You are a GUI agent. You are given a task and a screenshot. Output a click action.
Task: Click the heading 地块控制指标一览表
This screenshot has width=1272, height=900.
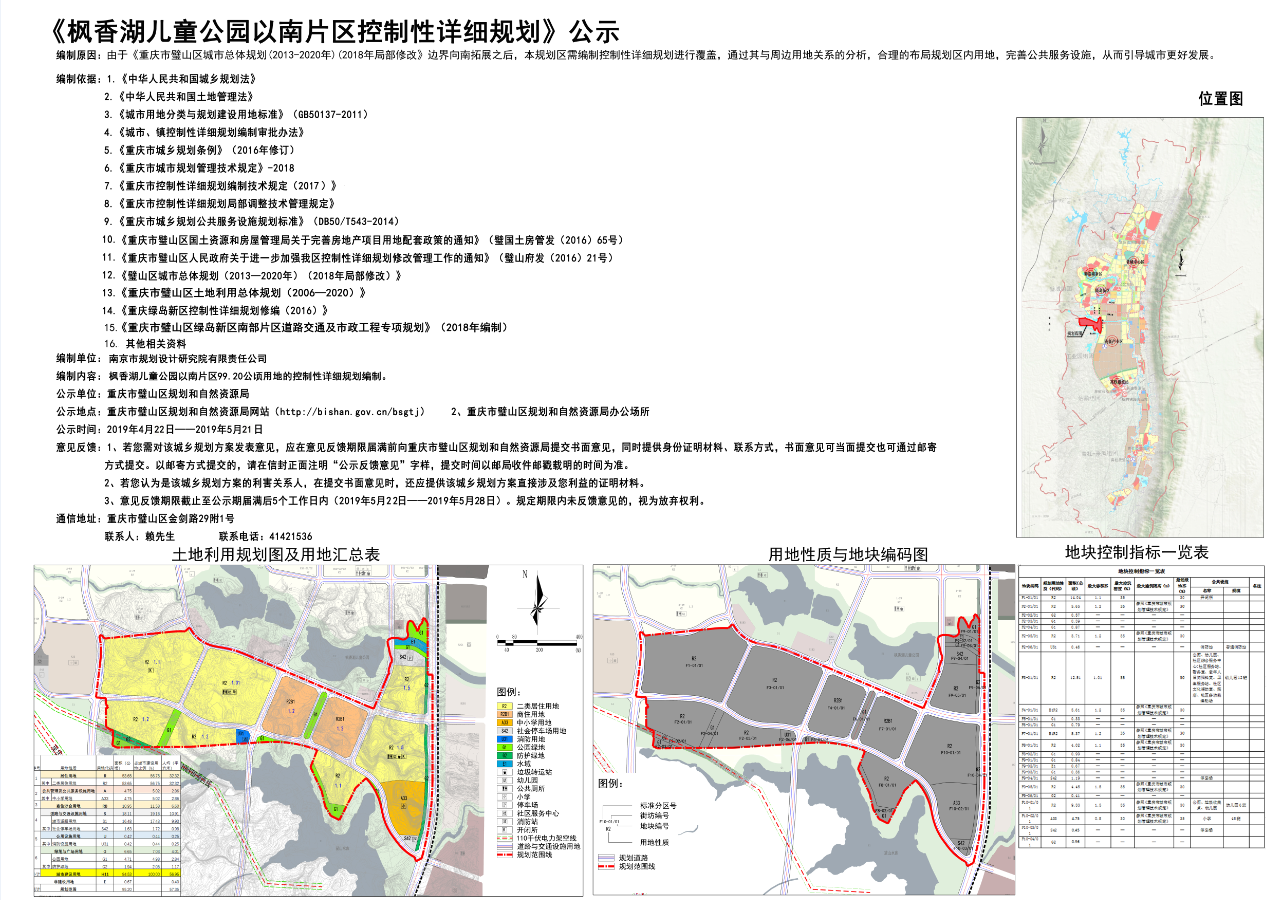[x=1137, y=552]
